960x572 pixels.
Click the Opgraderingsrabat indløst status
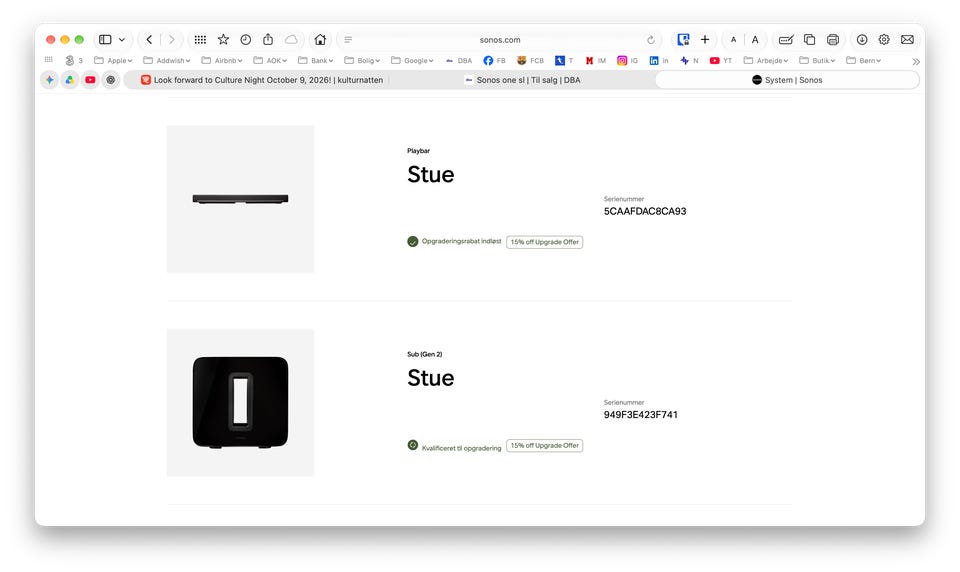click(454, 241)
